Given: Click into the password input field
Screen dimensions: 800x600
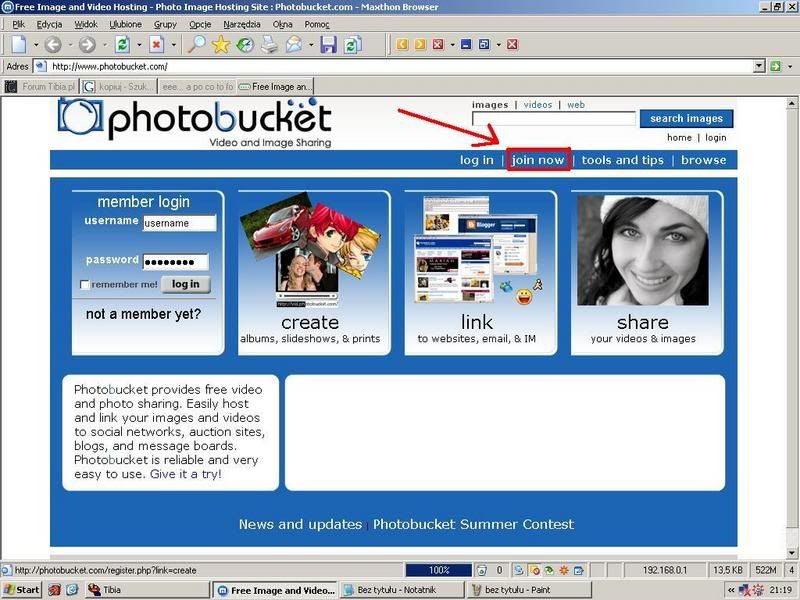Looking at the screenshot, I should pyautogui.click(x=176, y=262).
